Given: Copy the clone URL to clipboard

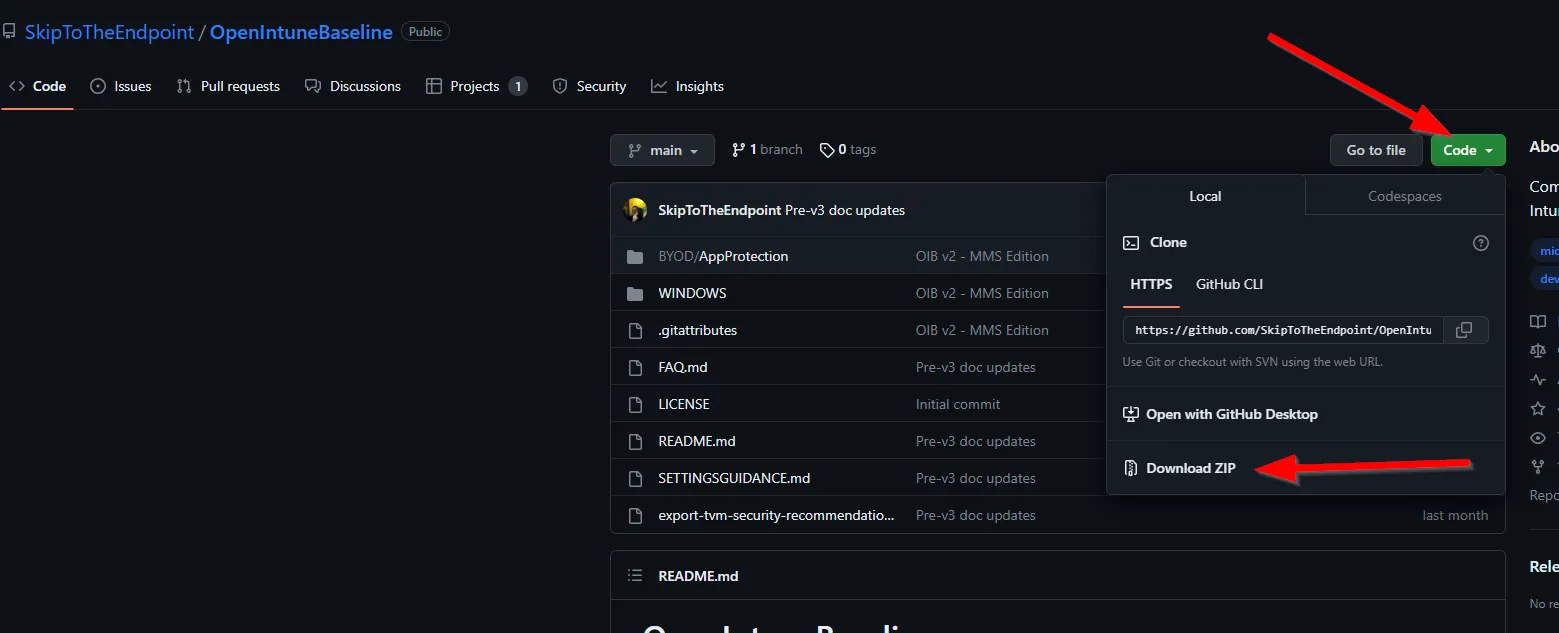Looking at the screenshot, I should coord(1464,330).
